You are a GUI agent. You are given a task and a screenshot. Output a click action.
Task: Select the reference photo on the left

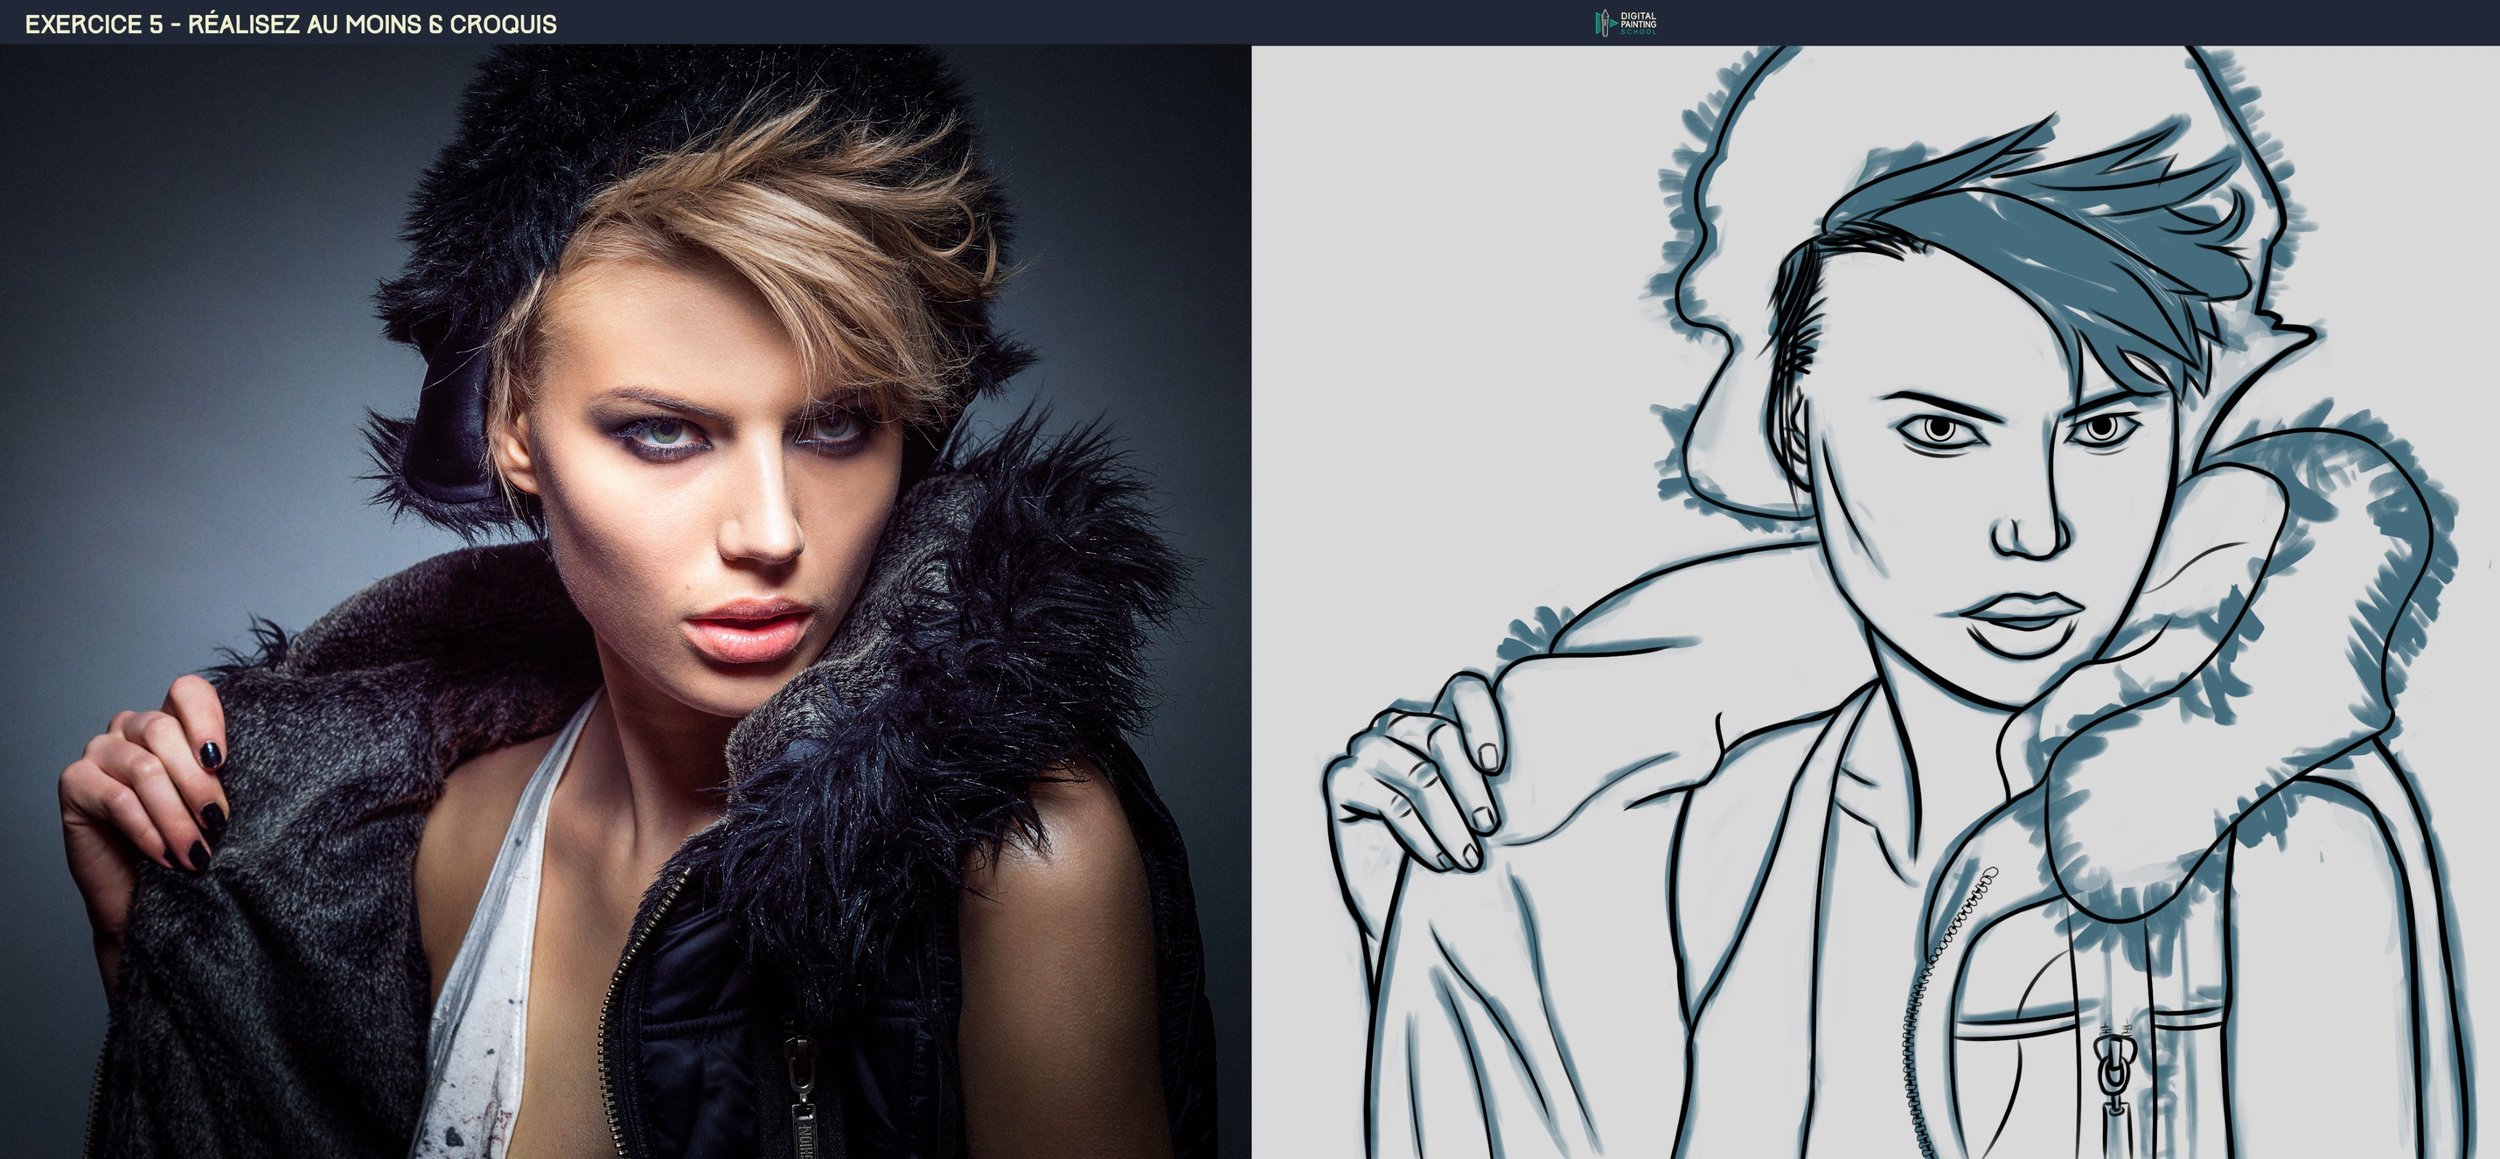coord(625,600)
